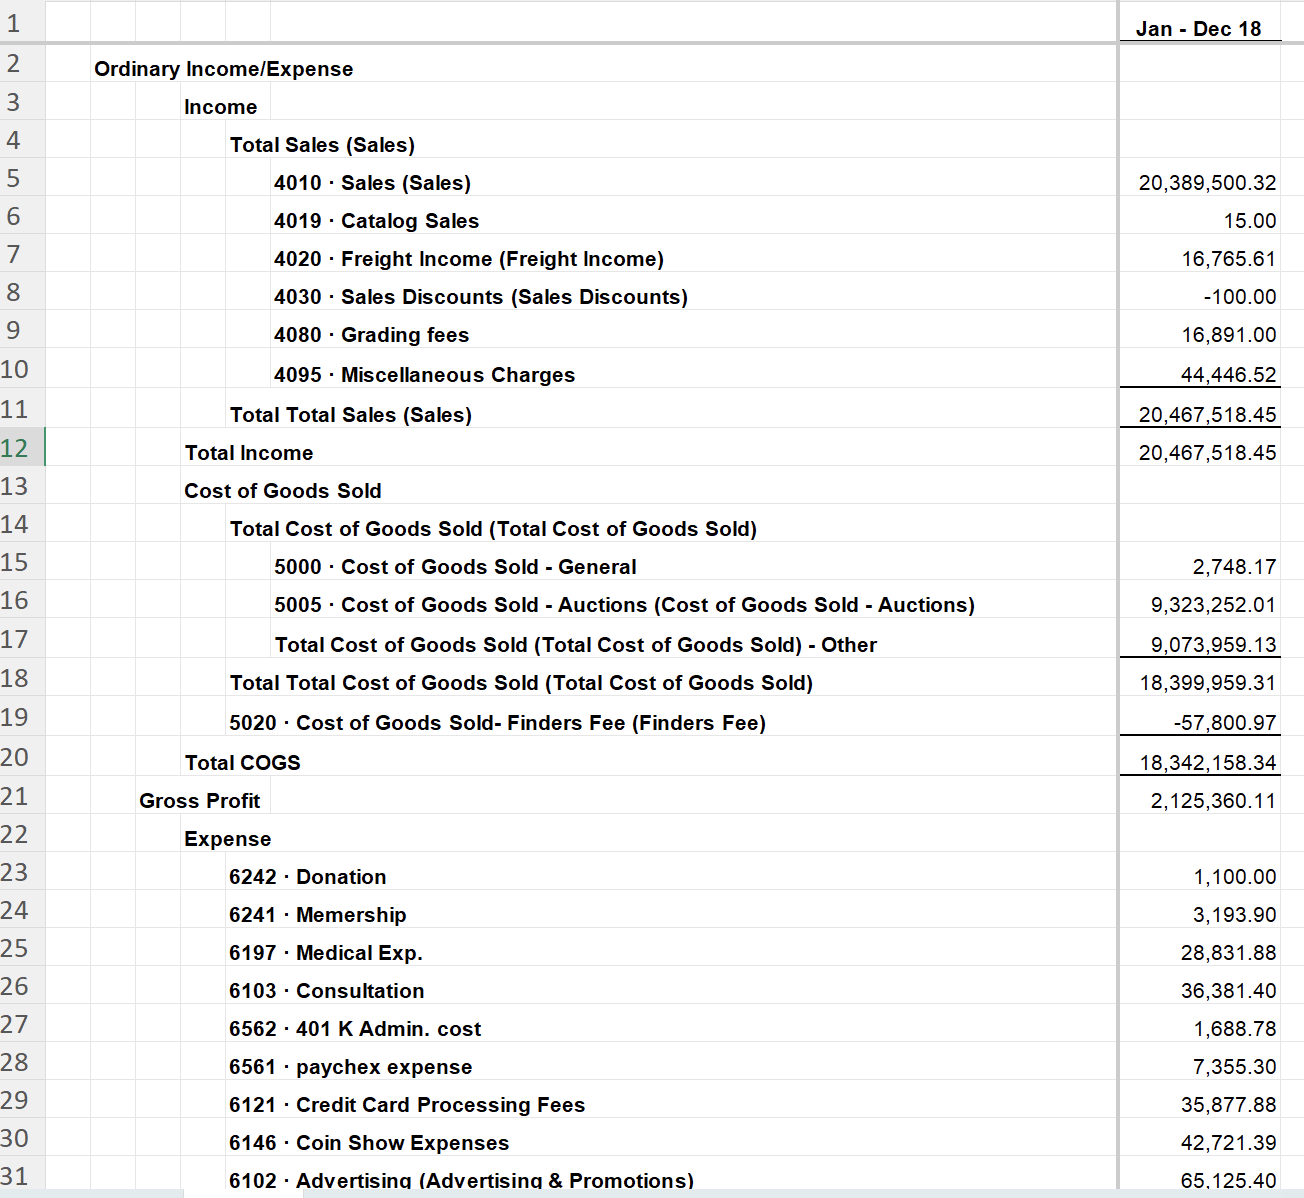Select row 21 header

click(x=22, y=797)
